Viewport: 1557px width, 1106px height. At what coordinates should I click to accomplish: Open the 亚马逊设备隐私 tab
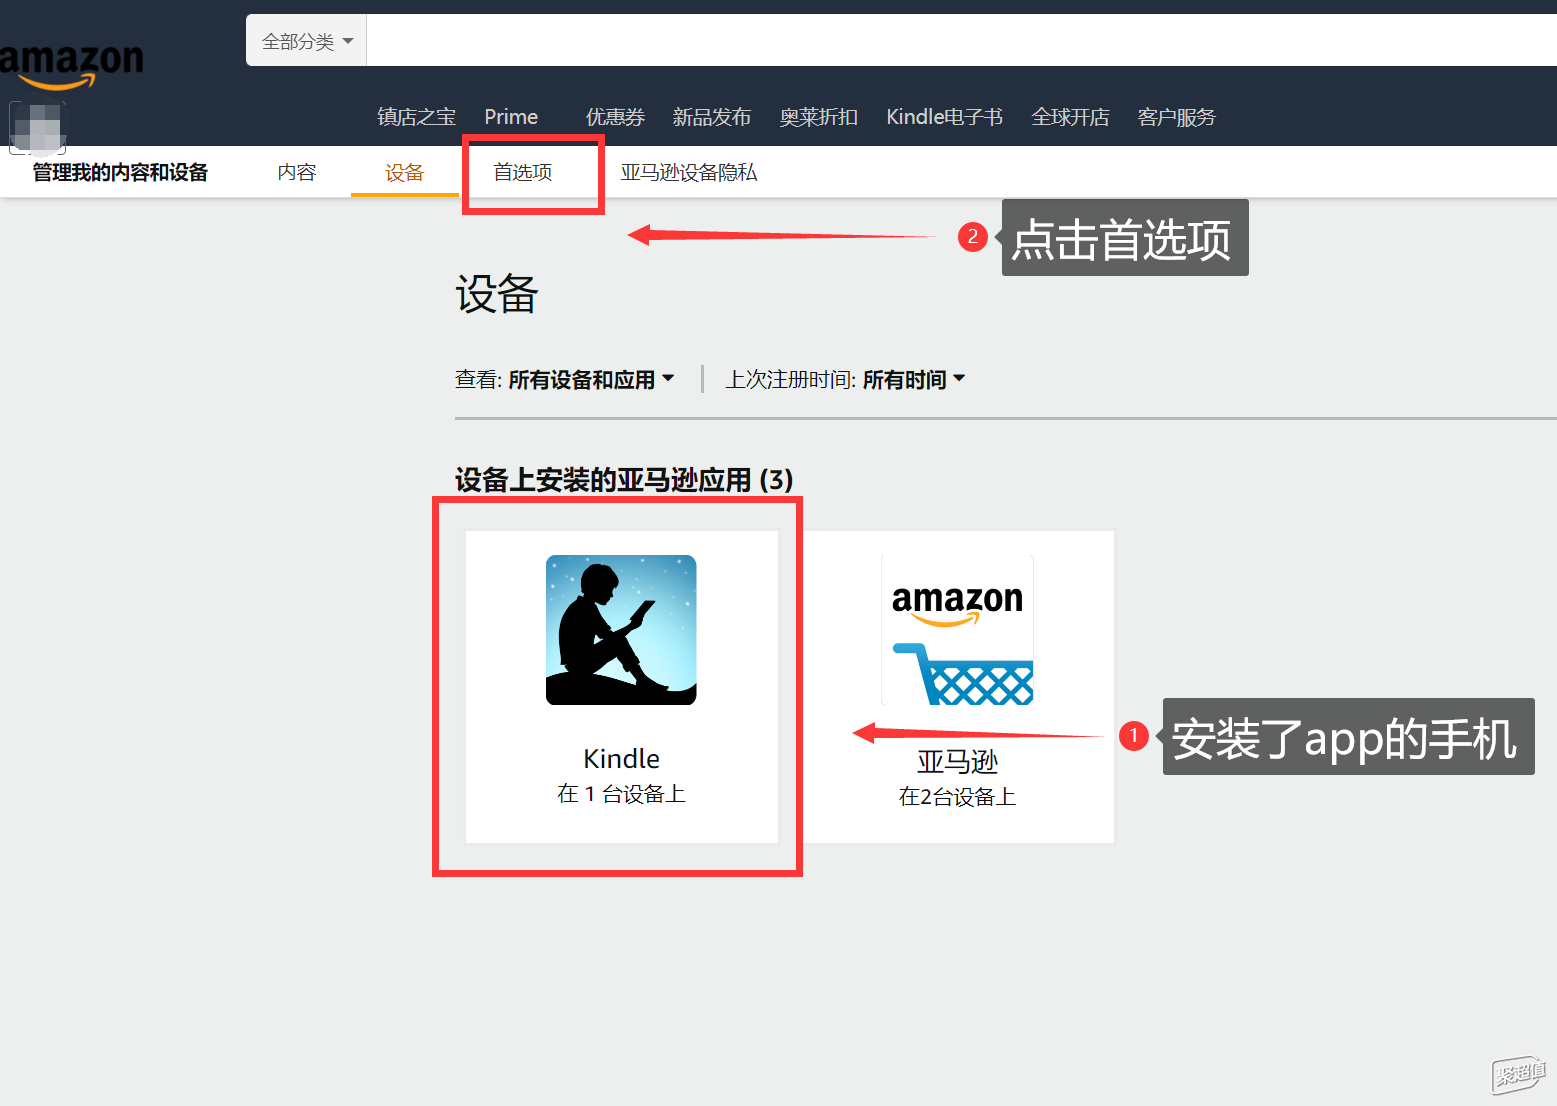click(x=689, y=172)
